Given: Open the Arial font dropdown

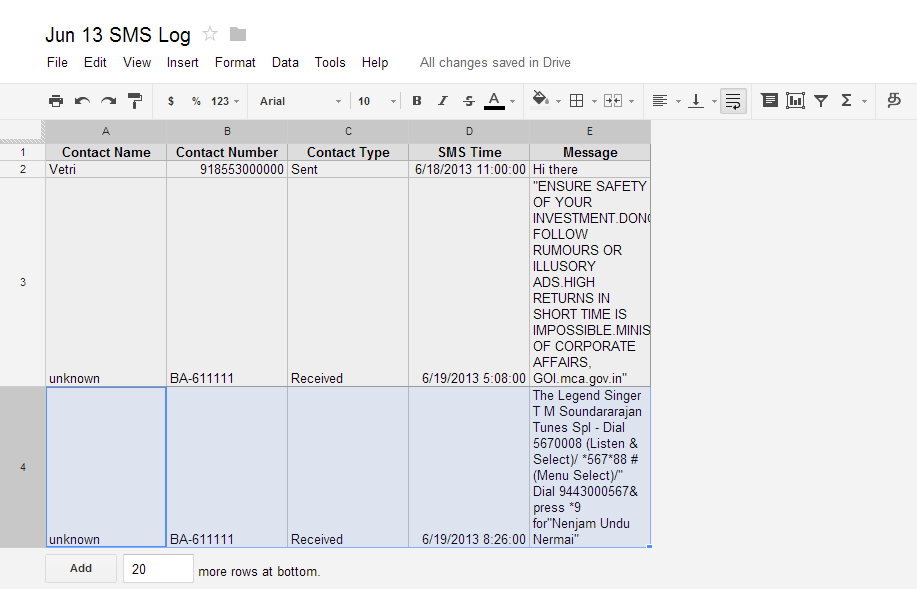Looking at the screenshot, I should click(x=300, y=101).
